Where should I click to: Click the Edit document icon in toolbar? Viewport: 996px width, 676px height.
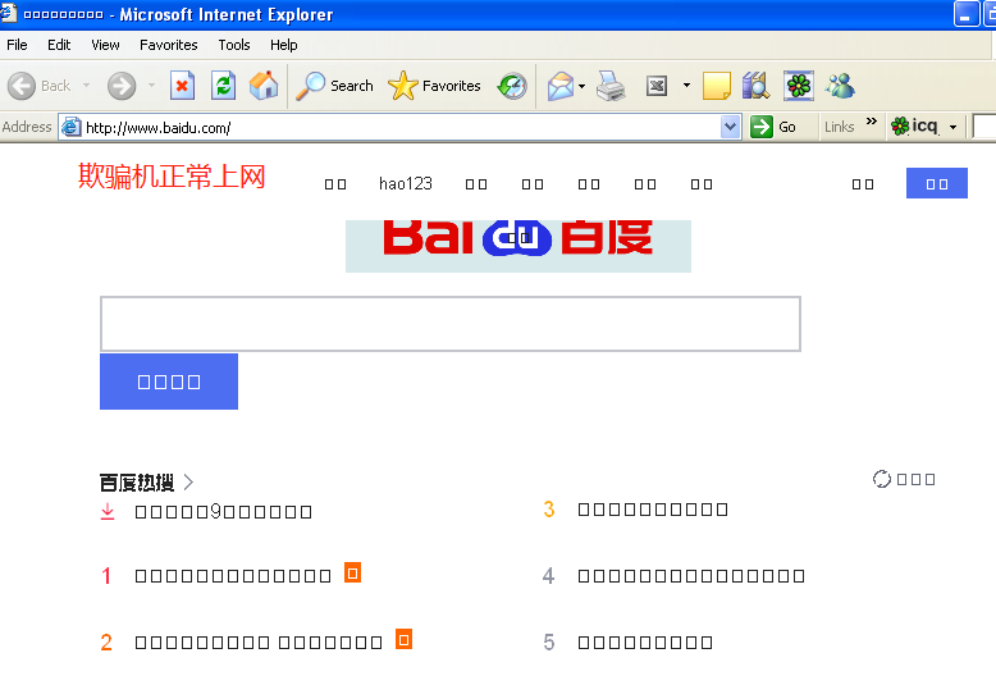point(657,86)
